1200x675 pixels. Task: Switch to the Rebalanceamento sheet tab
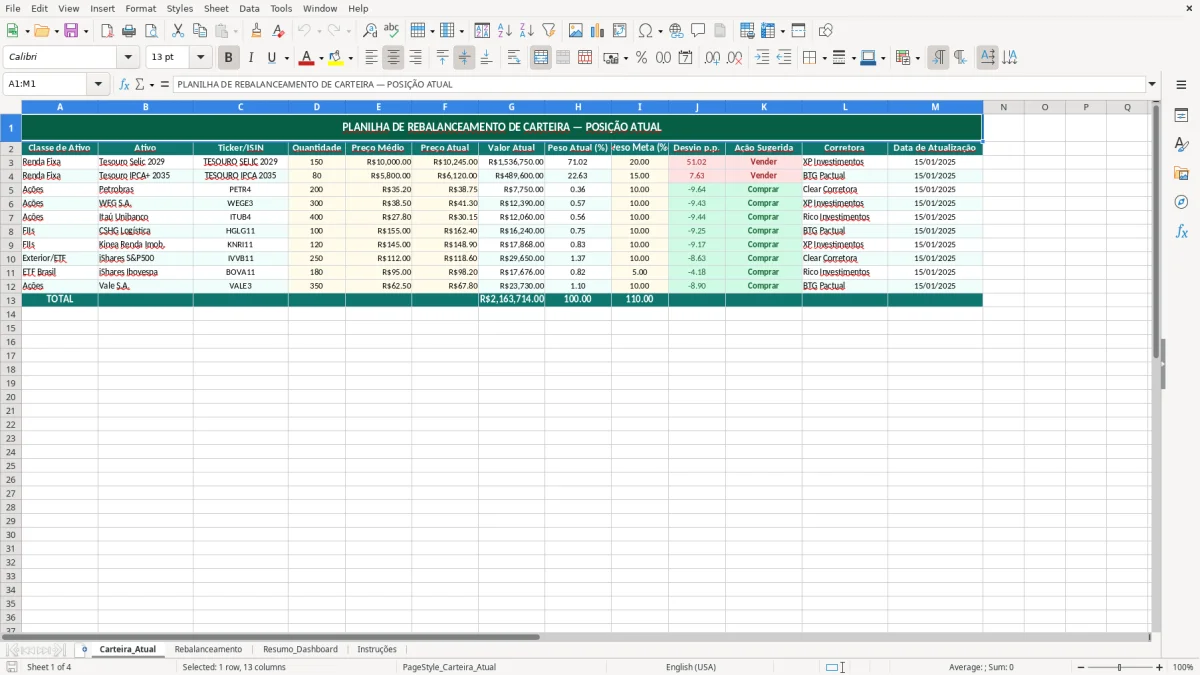208,649
